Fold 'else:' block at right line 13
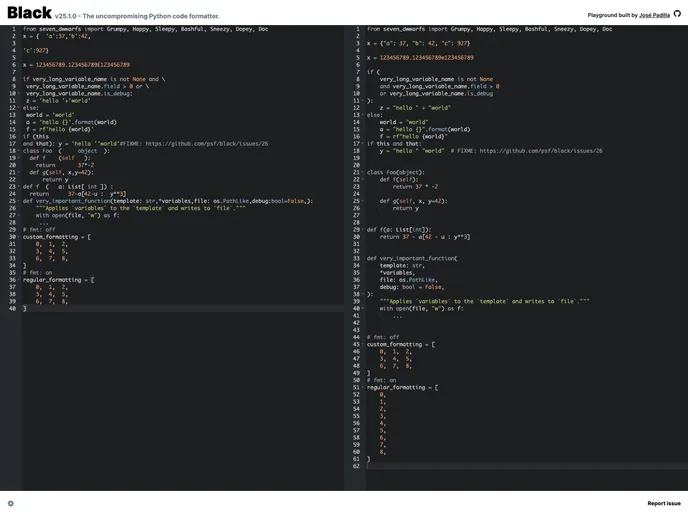 click(x=363, y=115)
